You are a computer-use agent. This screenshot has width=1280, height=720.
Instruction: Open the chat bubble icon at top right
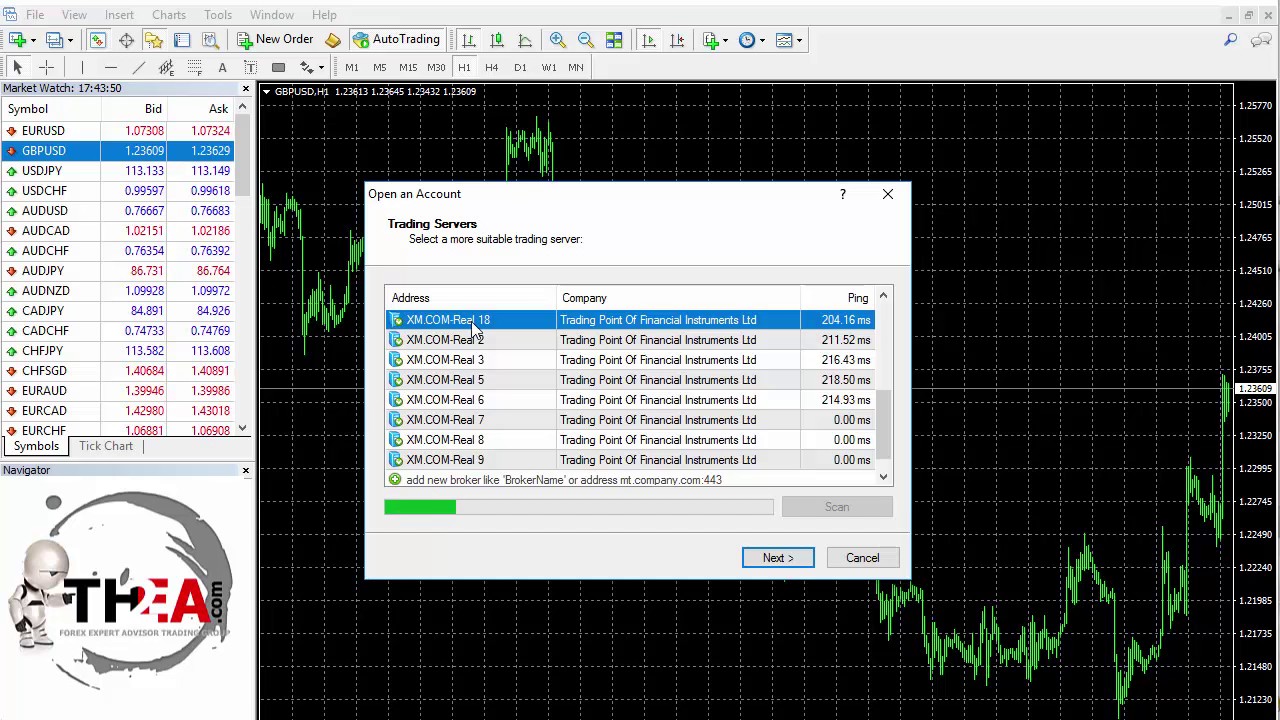pyautogui.click(x=1262, y=40)
